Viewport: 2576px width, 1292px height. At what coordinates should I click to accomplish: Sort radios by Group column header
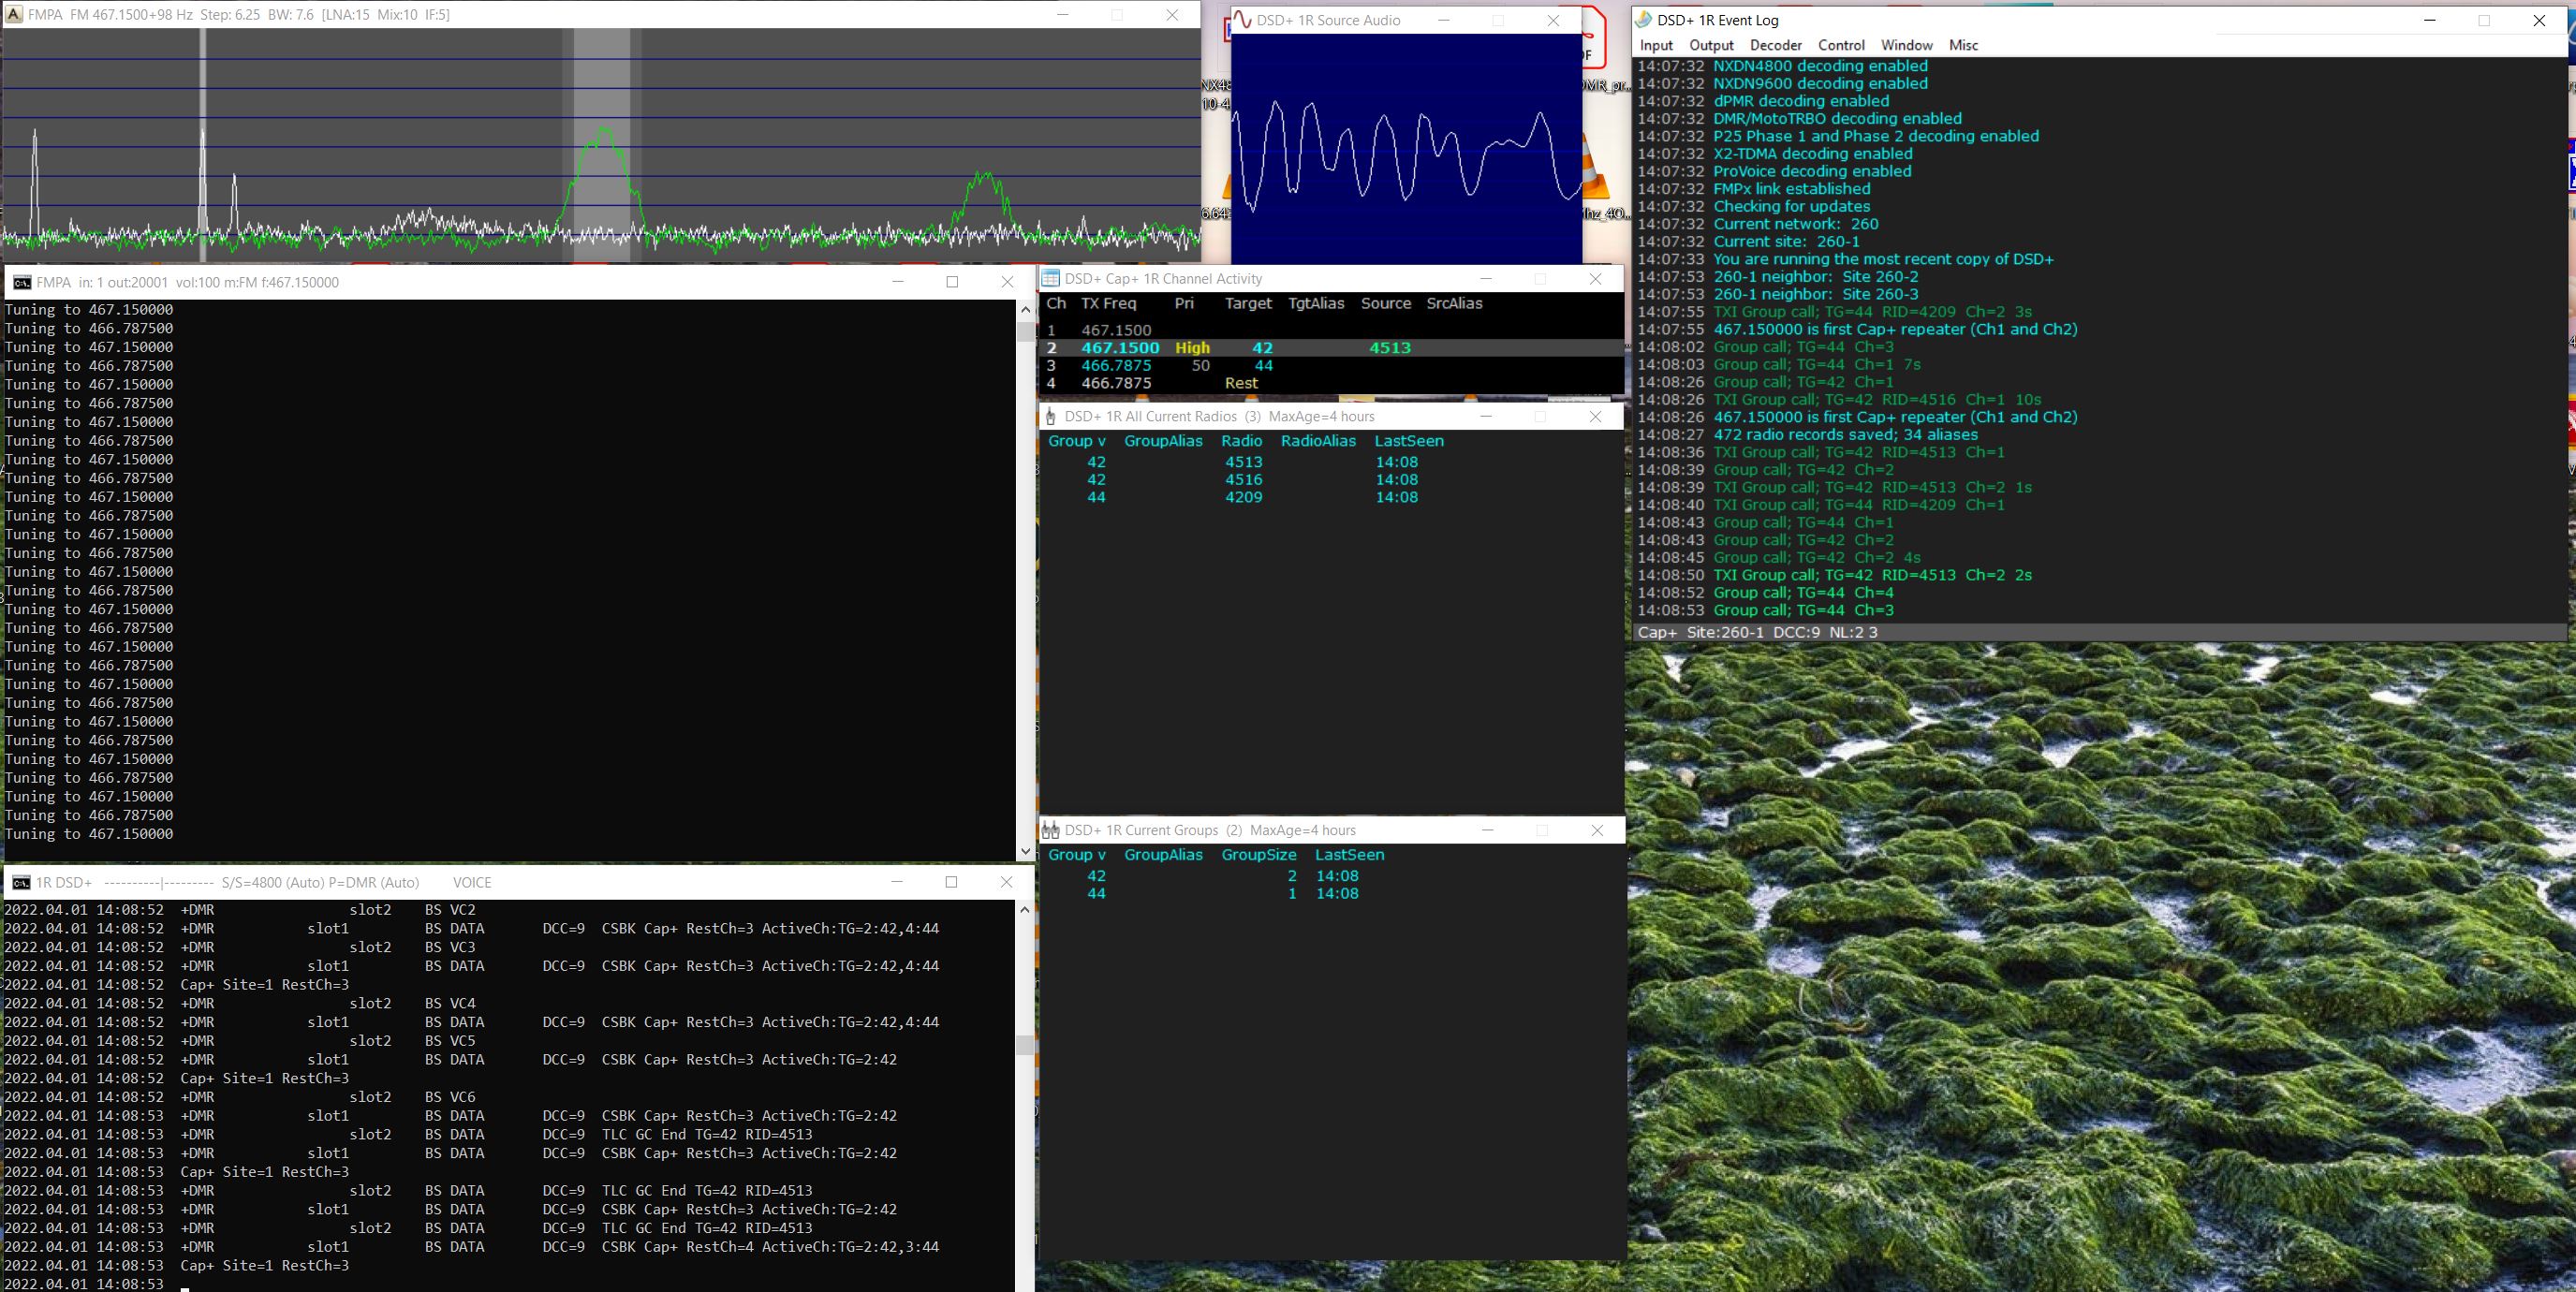1077,441
